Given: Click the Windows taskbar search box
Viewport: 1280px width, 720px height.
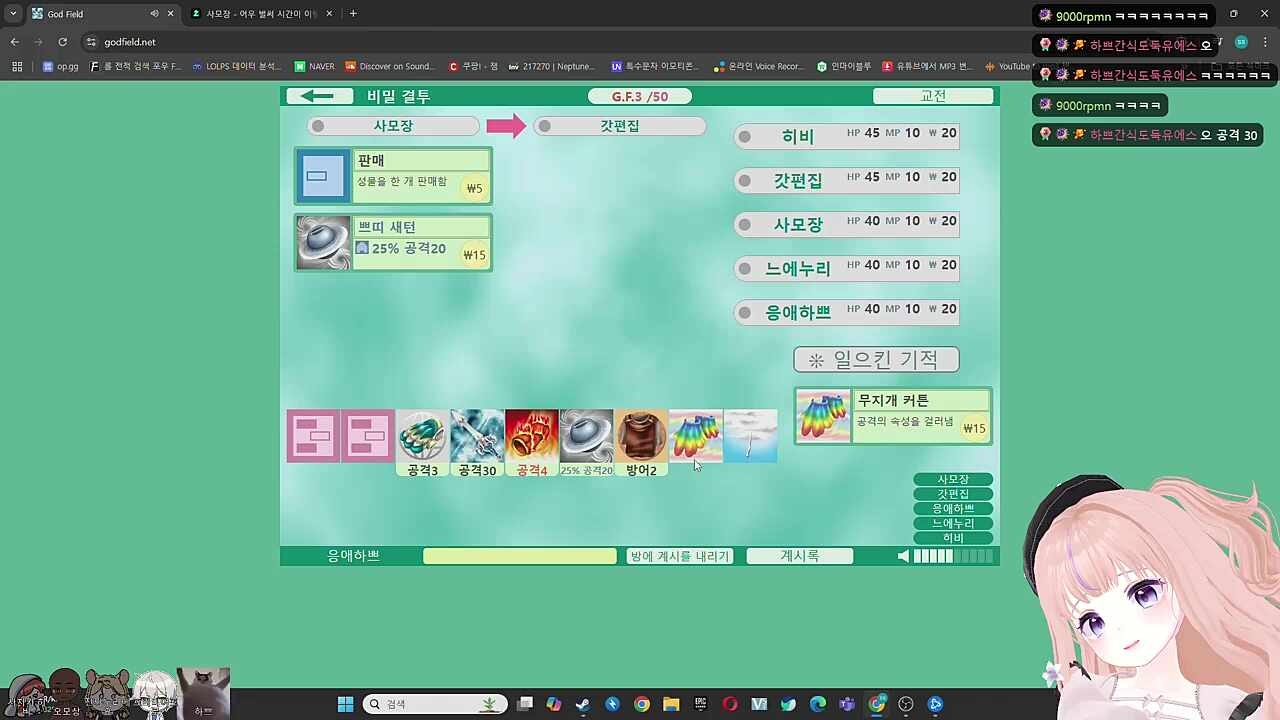Looking at the screenshot, I should (x=435, y=704).
